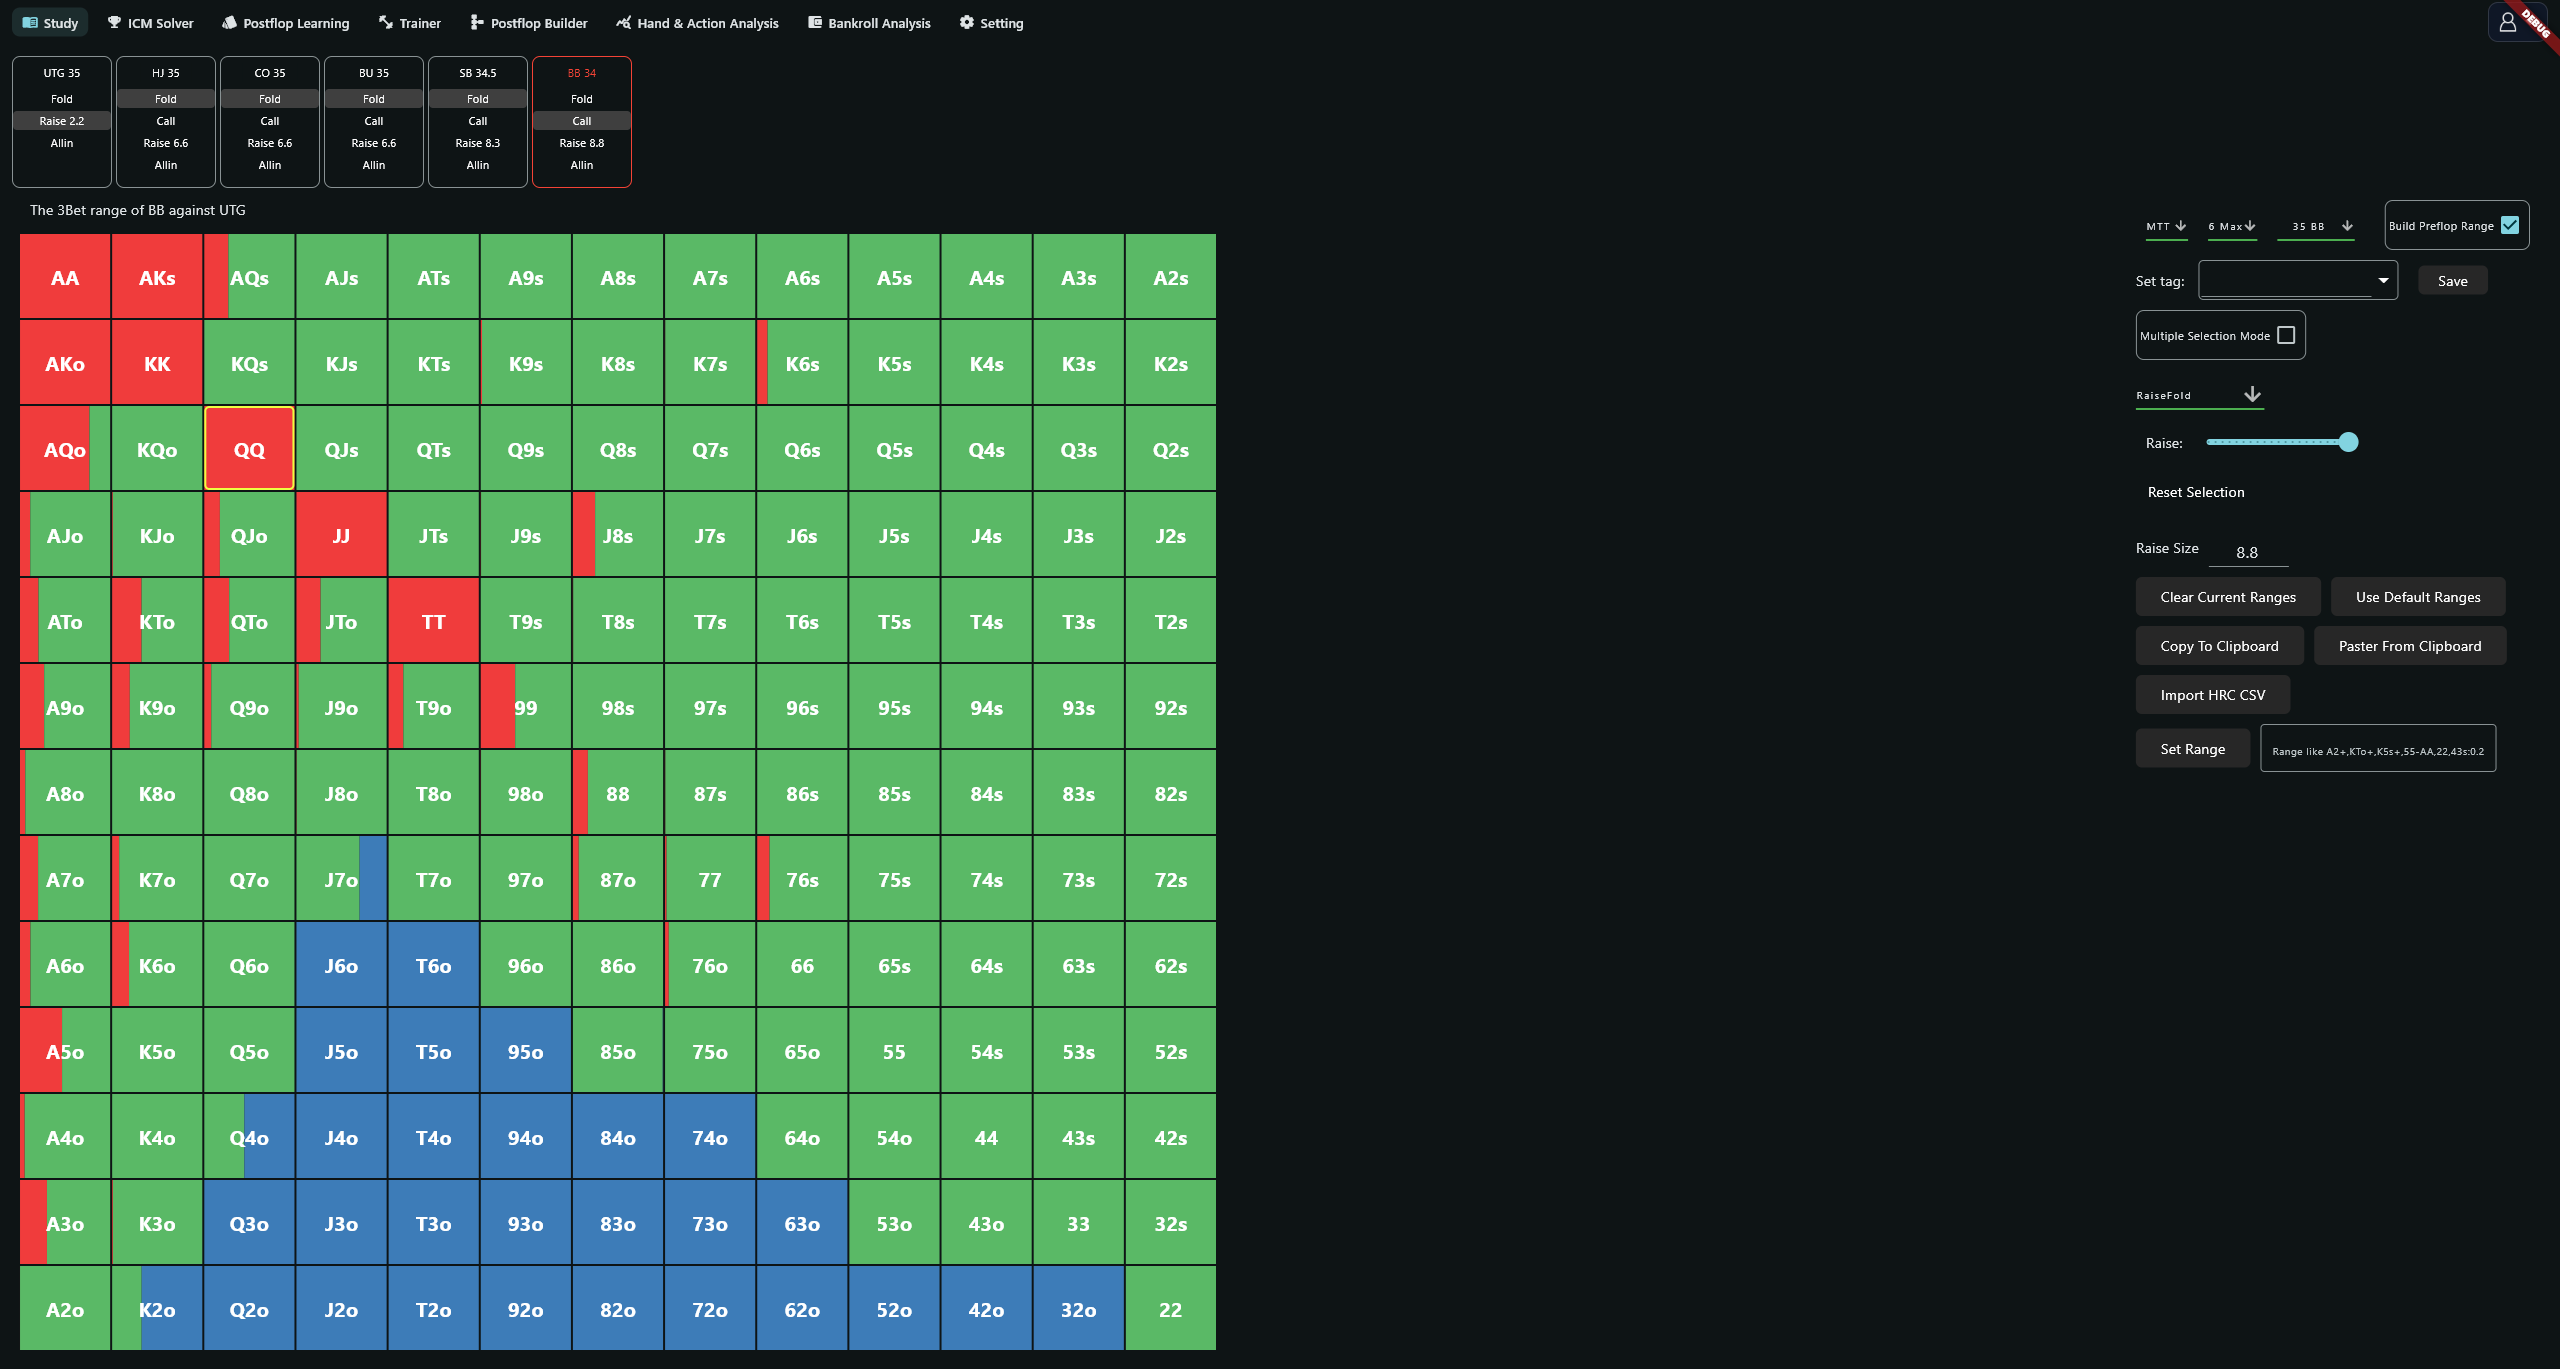Select the QQ hand cell

(x=249, y=449)
